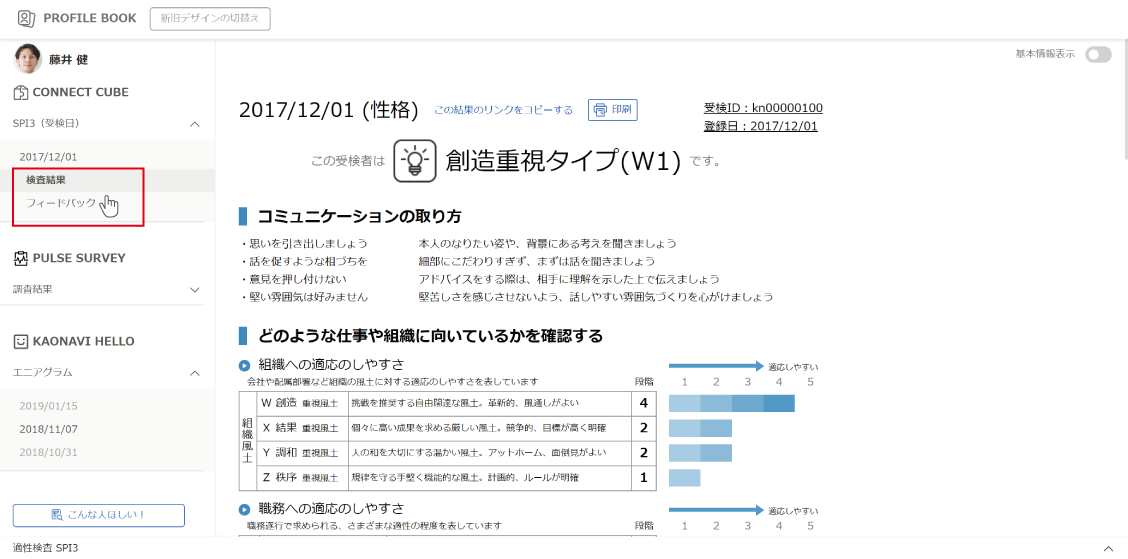
Task: Click the 組織への適応のしやすさ bullet icon
Action: coord(245,365)
